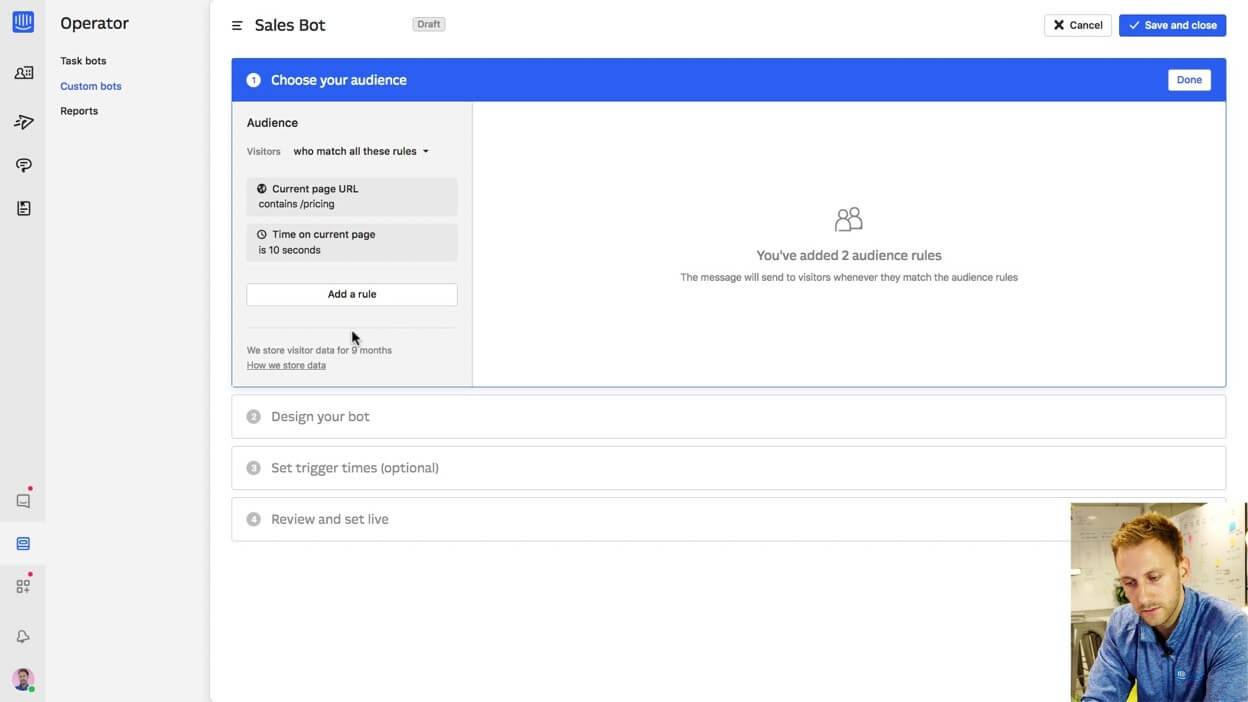This screenshot has width=1248, height=702.
Task: Expand the Design your bot step
Action: 320,417
